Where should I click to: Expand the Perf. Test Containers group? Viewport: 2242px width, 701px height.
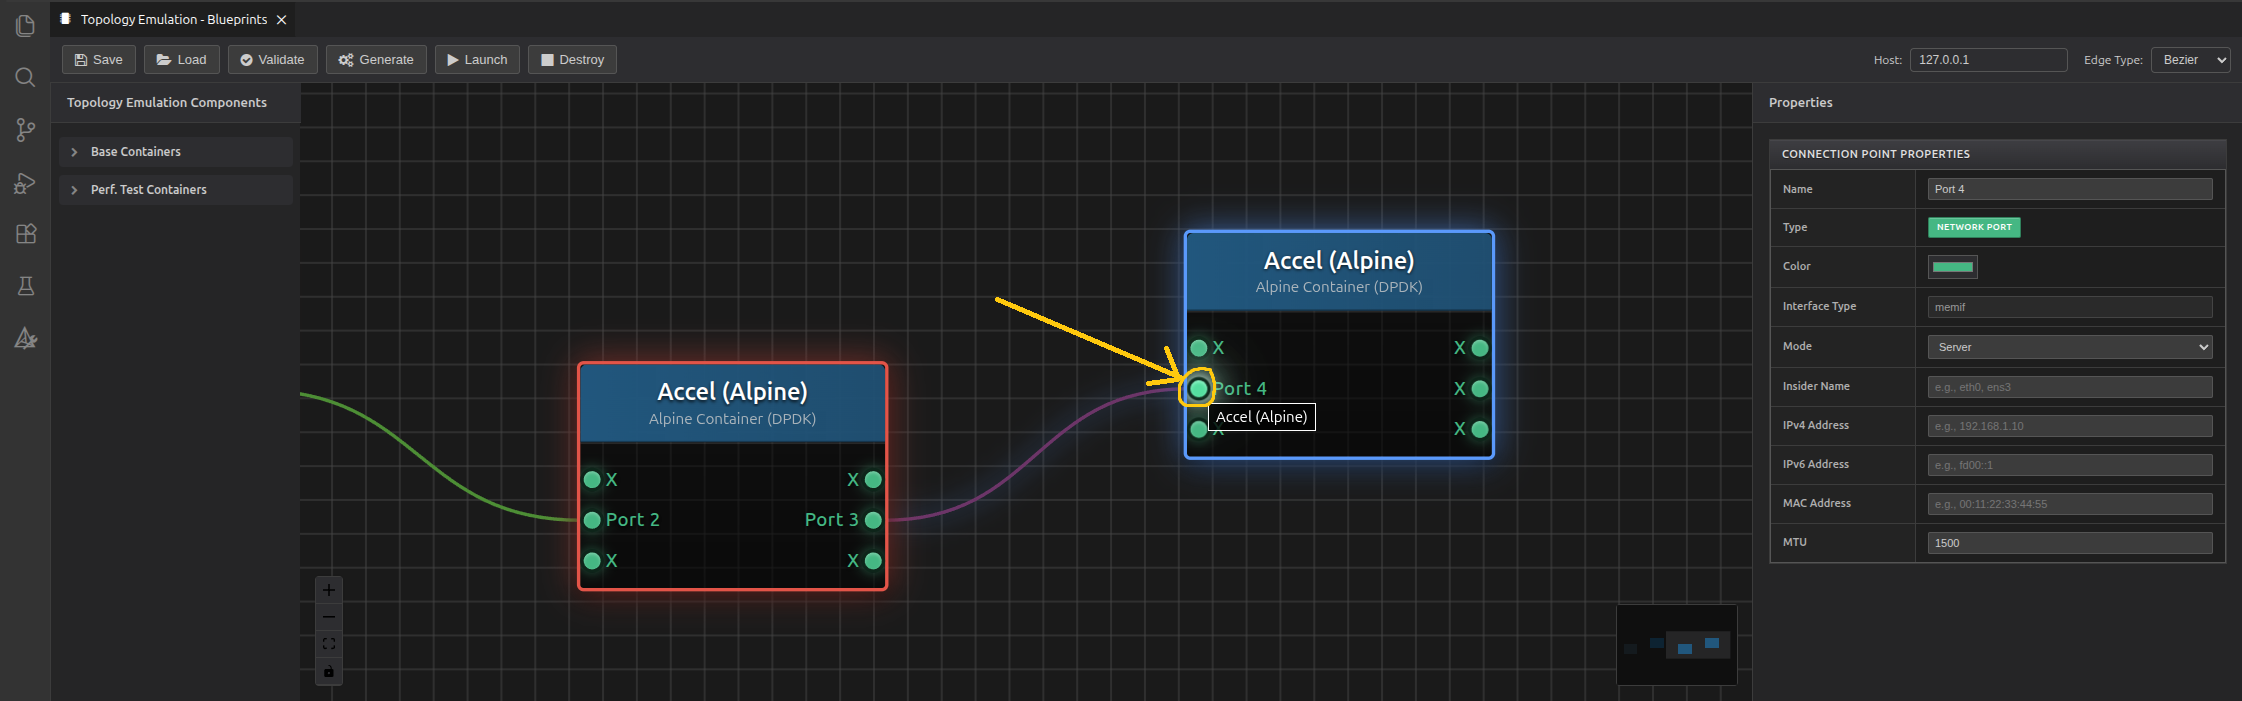click(176, 190)
